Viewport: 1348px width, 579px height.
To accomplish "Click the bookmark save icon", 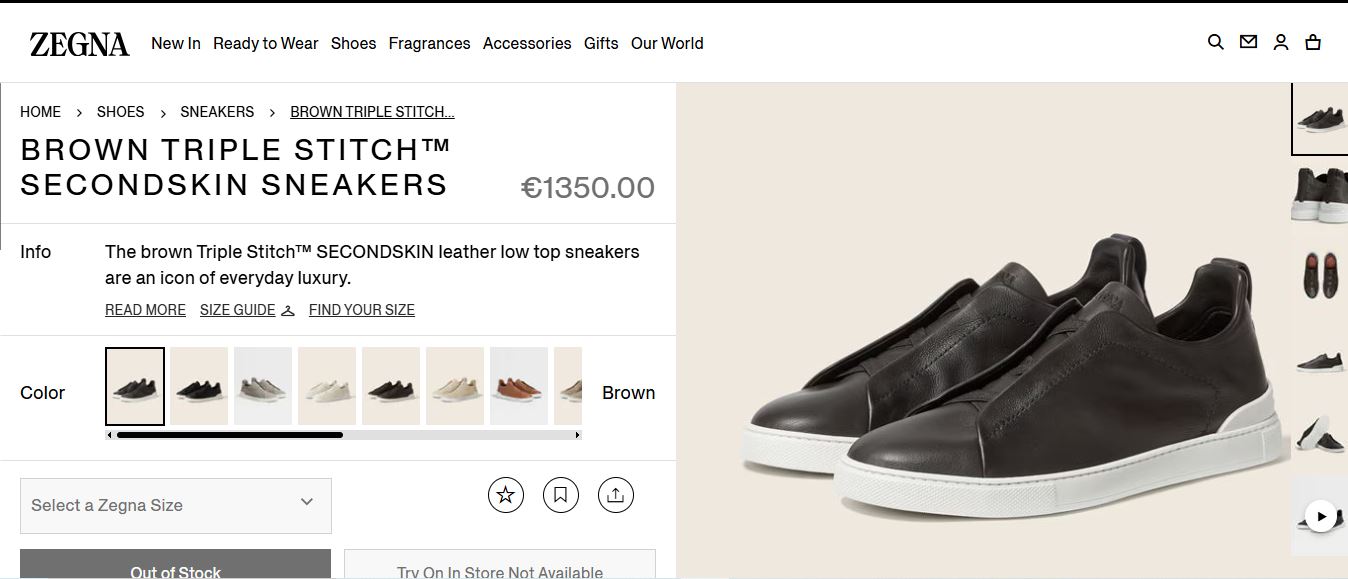I will point(561,494).
